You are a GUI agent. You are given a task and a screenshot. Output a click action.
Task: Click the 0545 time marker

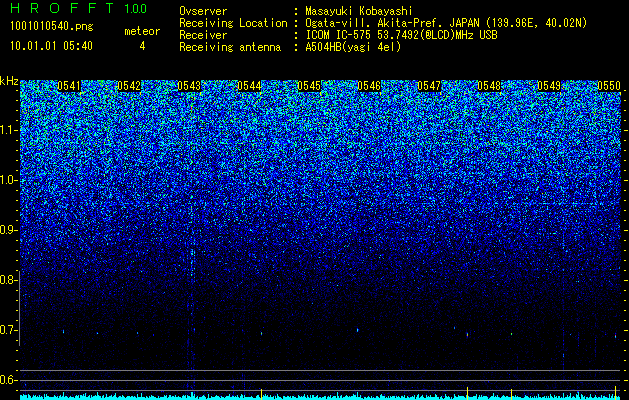coord(309,86)
